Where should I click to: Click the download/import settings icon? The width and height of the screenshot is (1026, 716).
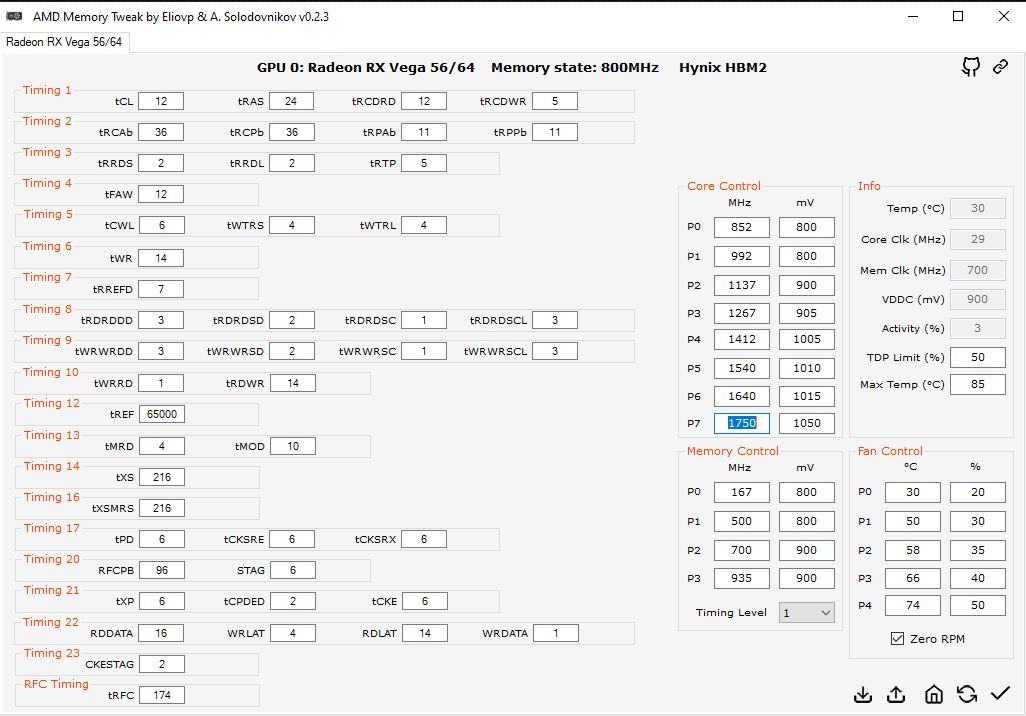tap(863, 694)
